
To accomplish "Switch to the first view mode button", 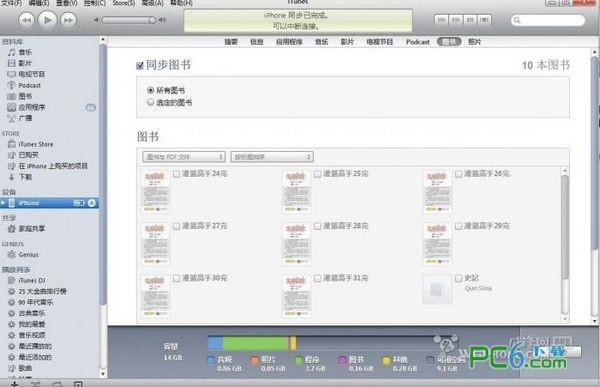I will [x=441, y=20].
